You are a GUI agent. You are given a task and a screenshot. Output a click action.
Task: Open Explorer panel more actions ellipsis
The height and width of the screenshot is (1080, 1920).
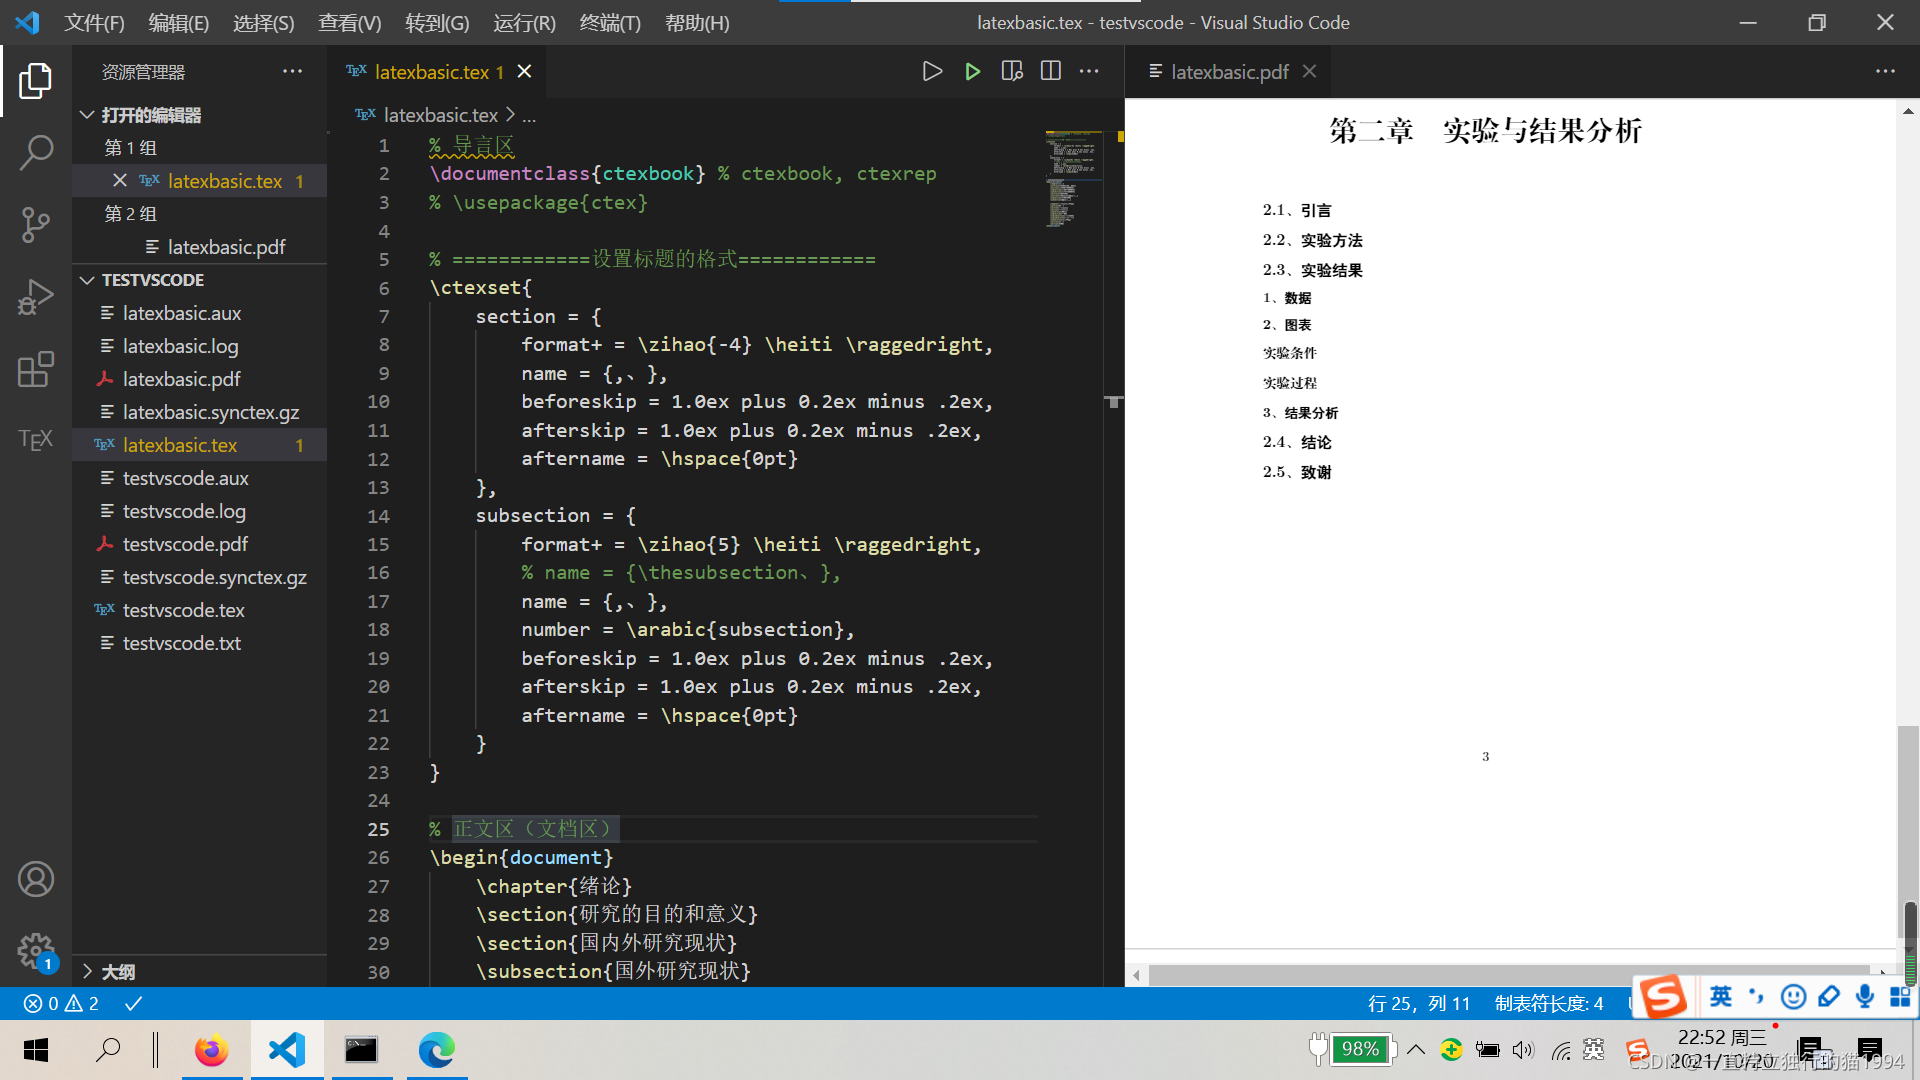[292, 71]
